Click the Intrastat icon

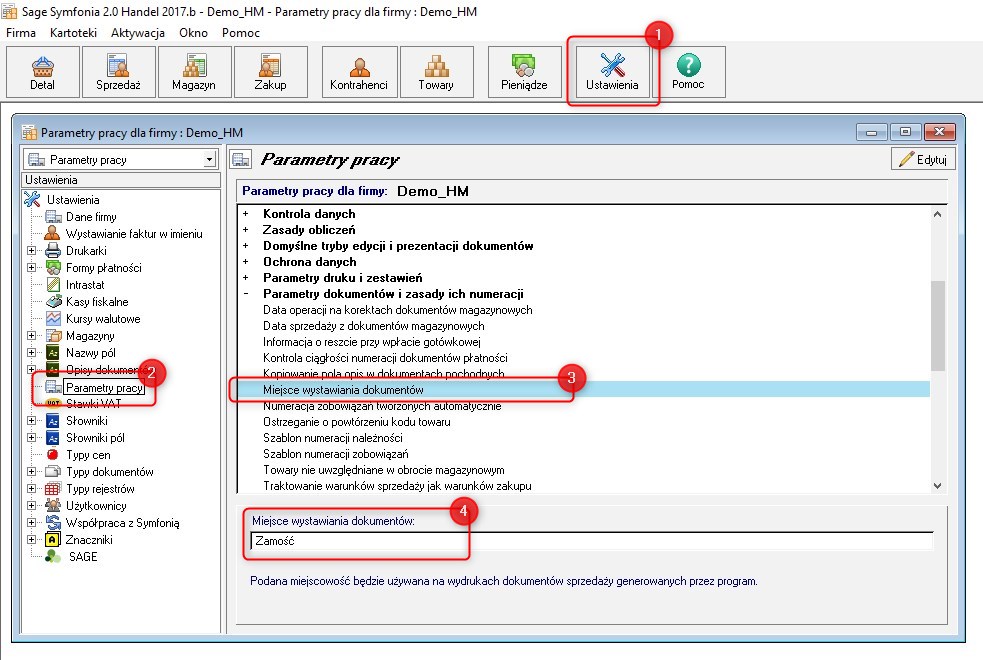pos(53,285)
